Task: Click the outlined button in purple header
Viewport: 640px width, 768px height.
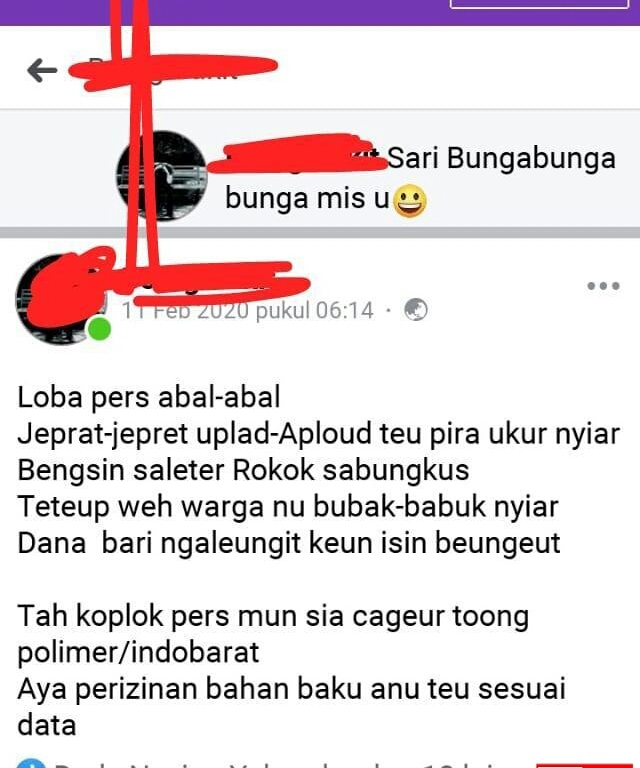Action: (x=539, y=4)
